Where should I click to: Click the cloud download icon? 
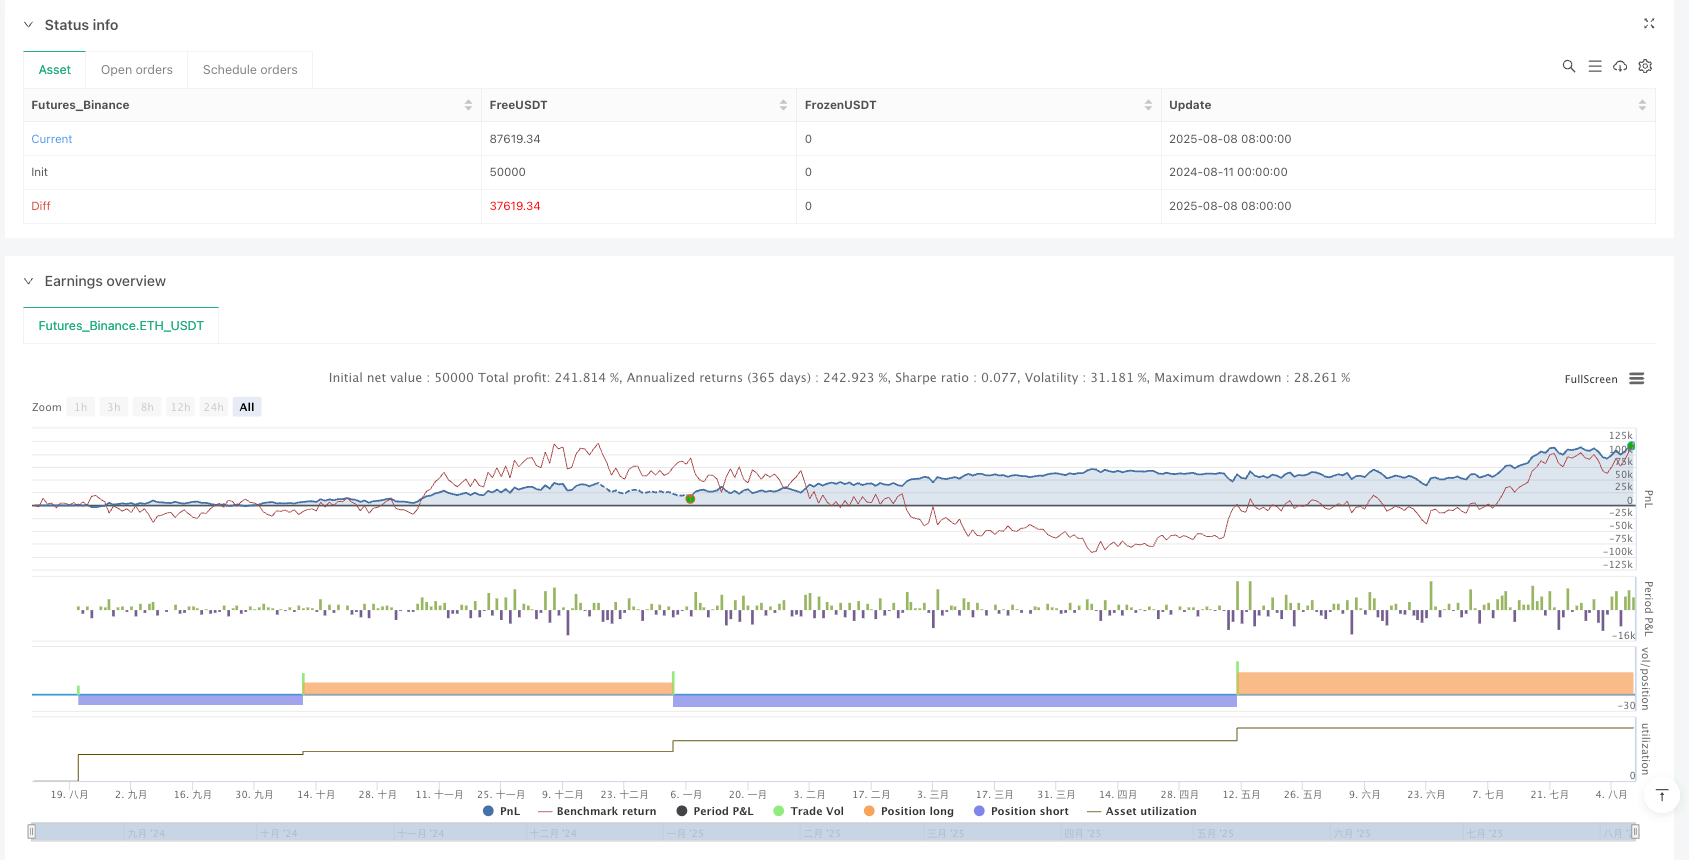pos(1620,66)
